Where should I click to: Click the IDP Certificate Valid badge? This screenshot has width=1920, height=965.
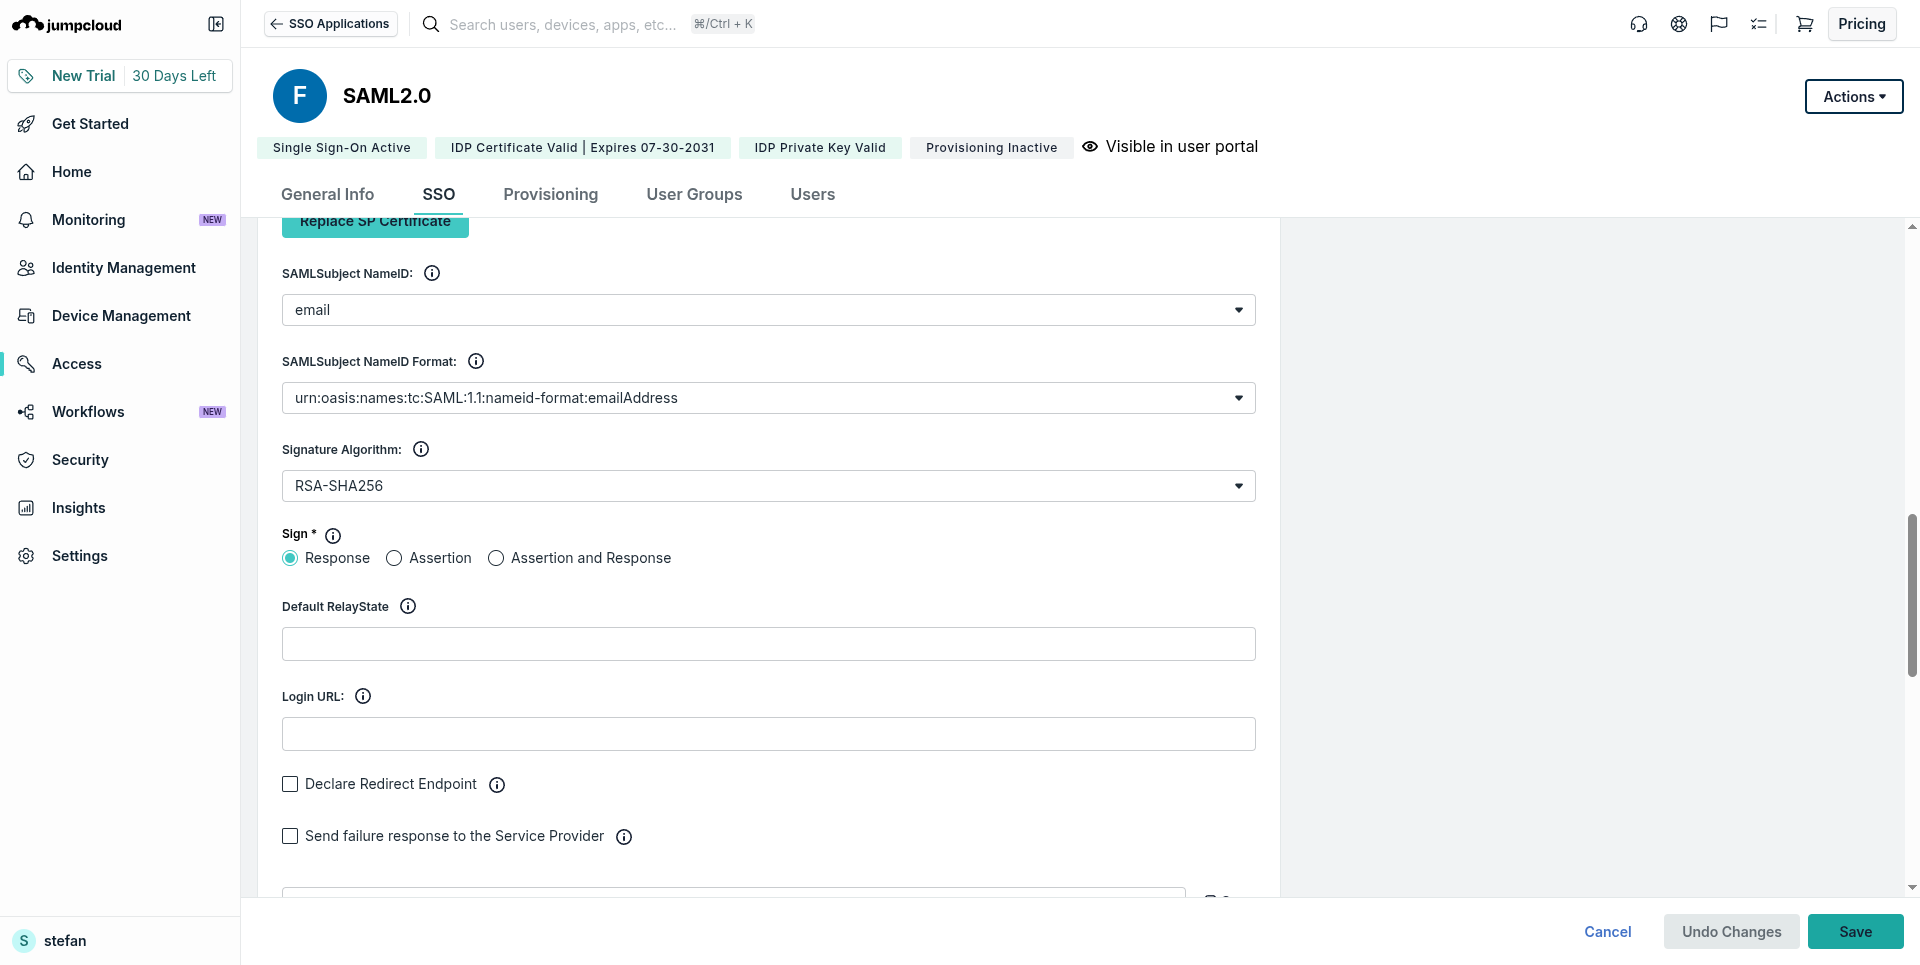582,147
